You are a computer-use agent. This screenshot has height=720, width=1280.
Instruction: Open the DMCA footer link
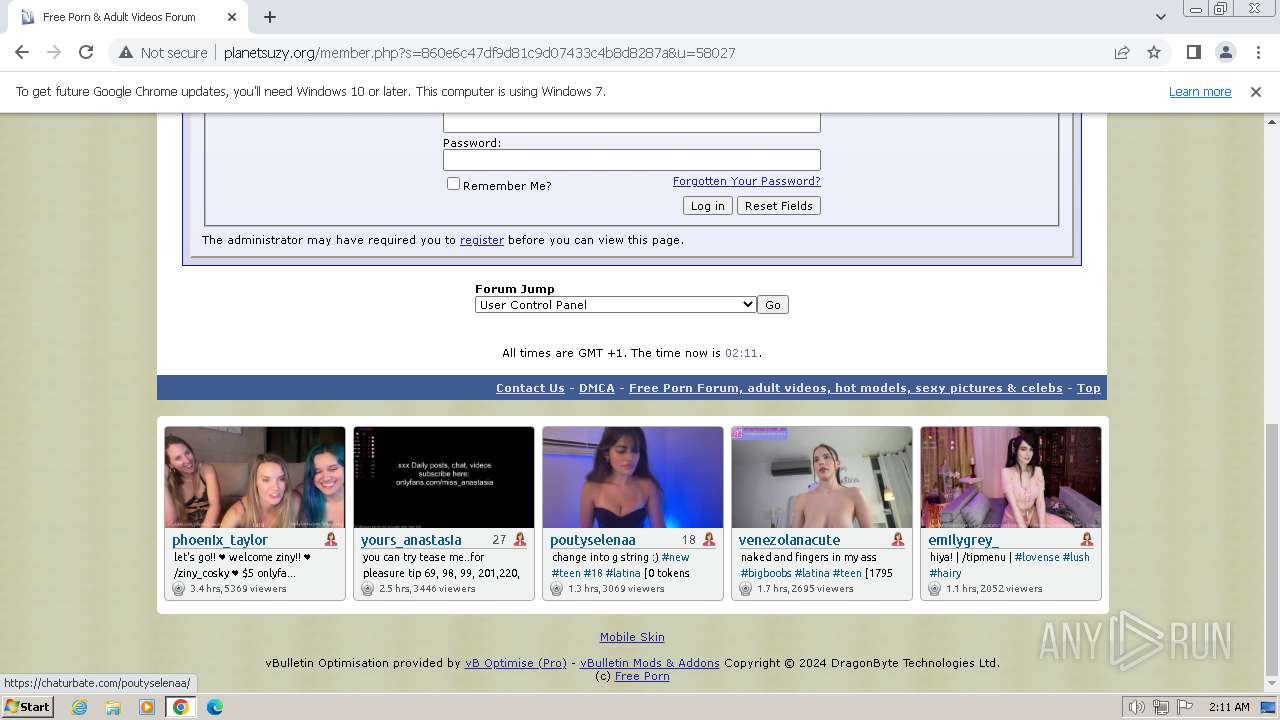pyautogui.click(x=596, y=388)
